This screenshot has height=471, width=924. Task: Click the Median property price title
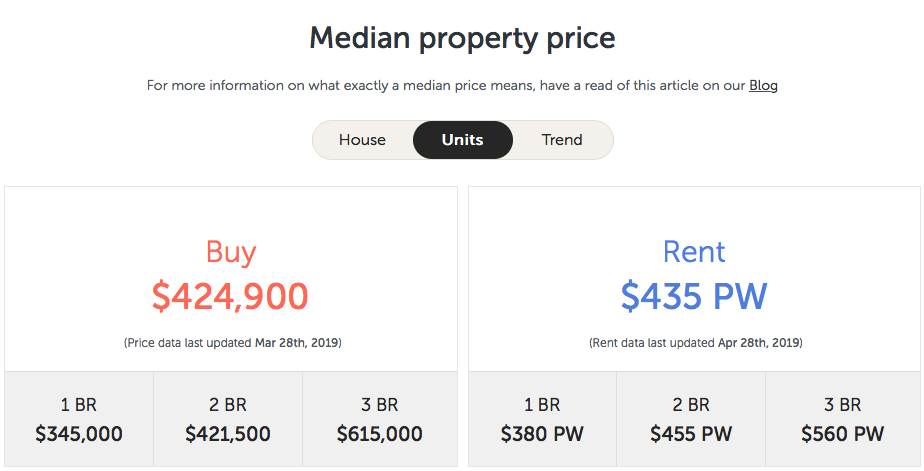pyautogui.click(x=463, y=38)
